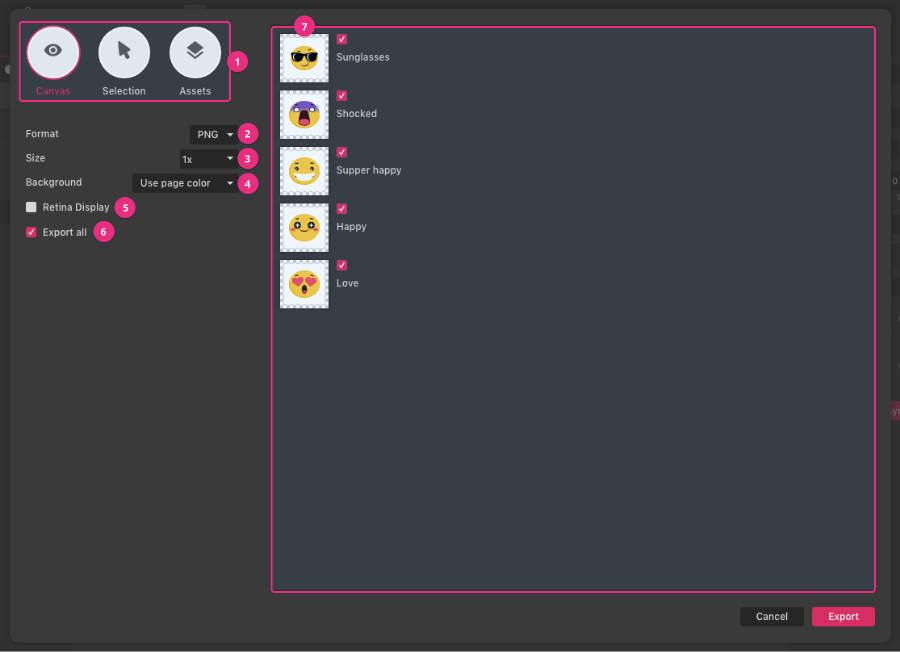Viewport: 900px width, 652px height.
Task: Click the Shocked emoji thumbnail
Action: tap(304, 114)
